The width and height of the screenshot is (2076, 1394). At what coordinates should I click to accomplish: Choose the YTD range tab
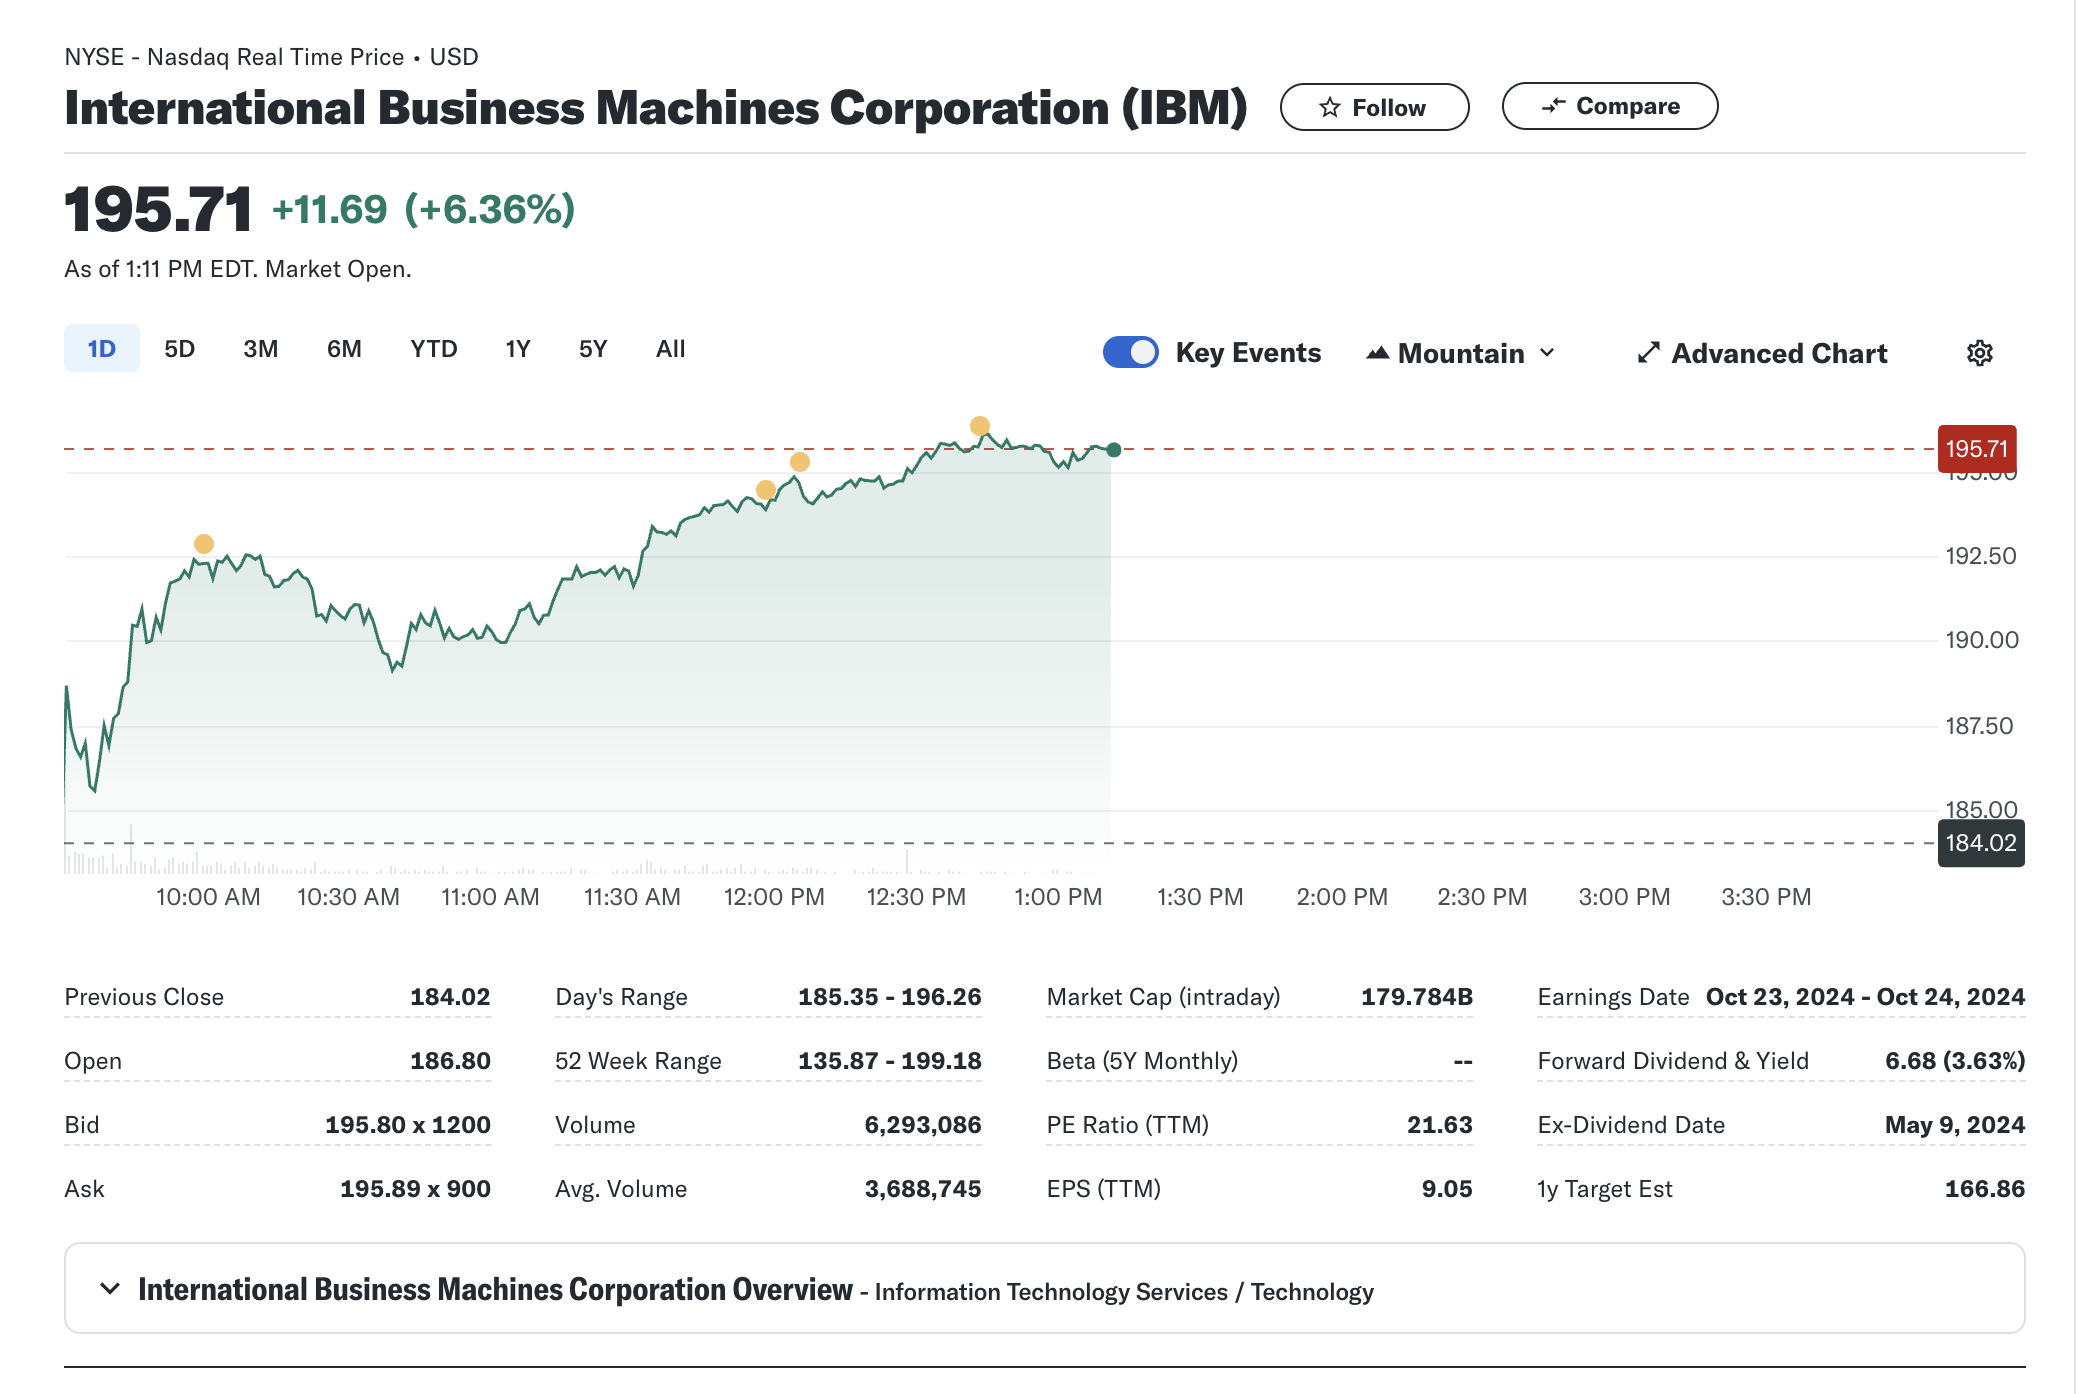[434, 349]
